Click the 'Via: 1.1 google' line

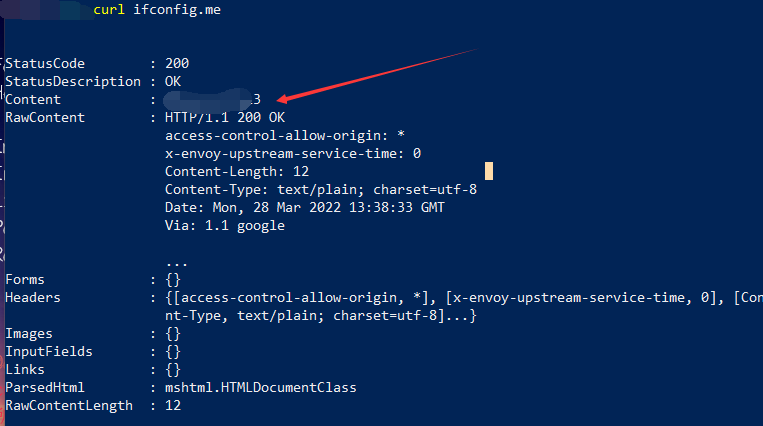coord(225,225)
